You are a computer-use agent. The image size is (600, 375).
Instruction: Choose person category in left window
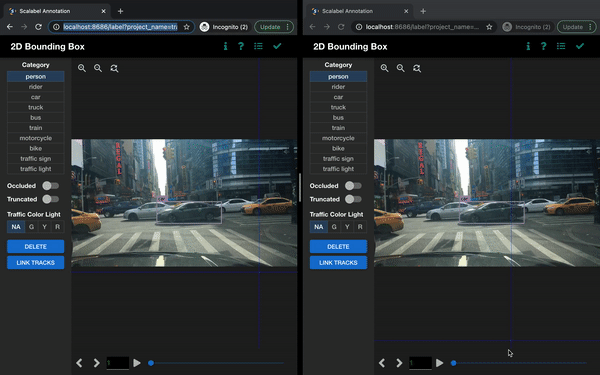tap(36, 77)
